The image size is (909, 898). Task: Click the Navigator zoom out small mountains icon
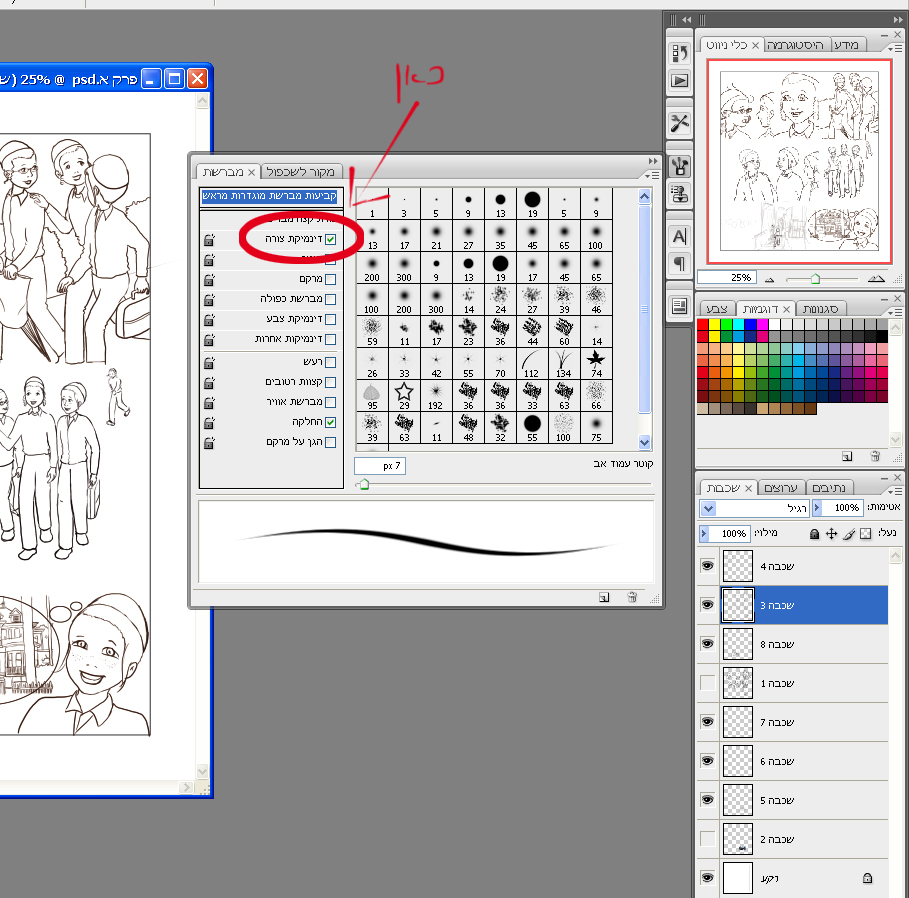(x=769, y=279)
